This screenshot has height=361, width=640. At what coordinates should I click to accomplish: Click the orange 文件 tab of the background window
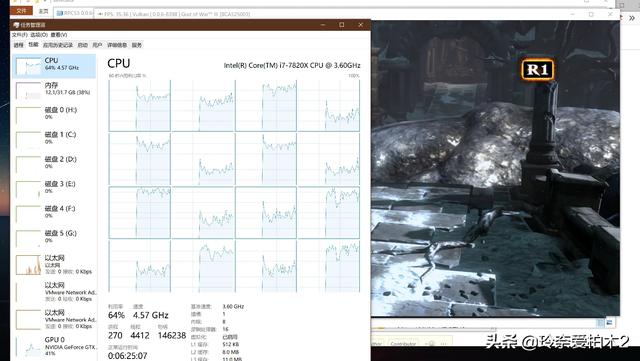[21, 11]
